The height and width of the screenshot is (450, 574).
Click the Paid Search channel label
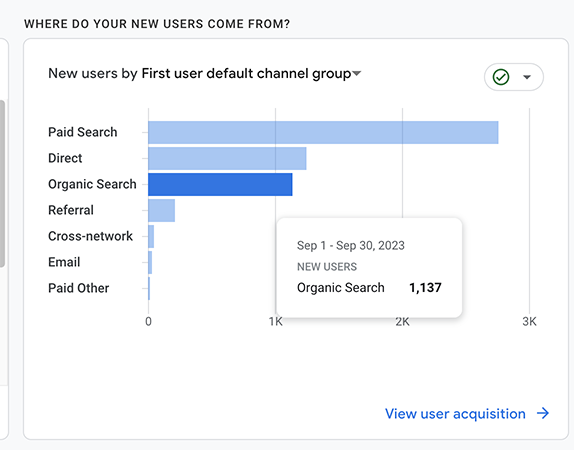pos(83,132)
